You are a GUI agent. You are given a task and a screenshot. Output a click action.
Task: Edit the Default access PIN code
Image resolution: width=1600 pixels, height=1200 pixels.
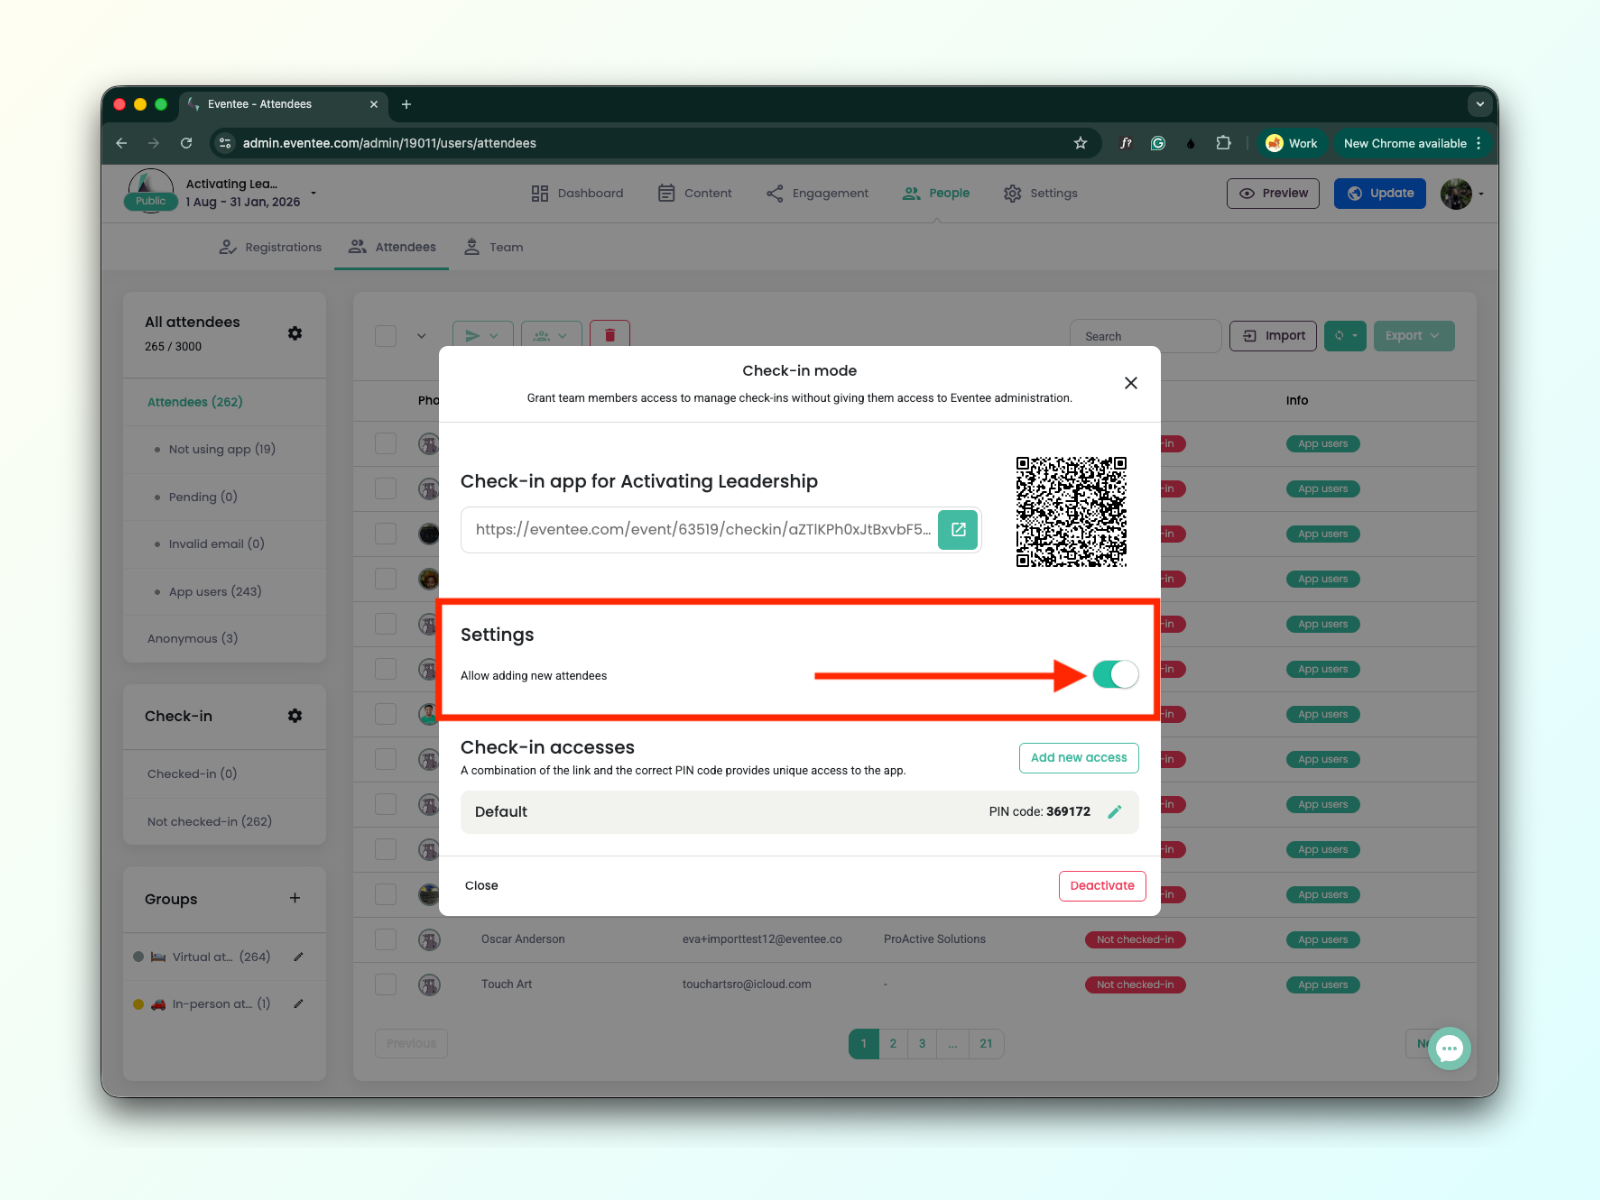point(1115,812)
